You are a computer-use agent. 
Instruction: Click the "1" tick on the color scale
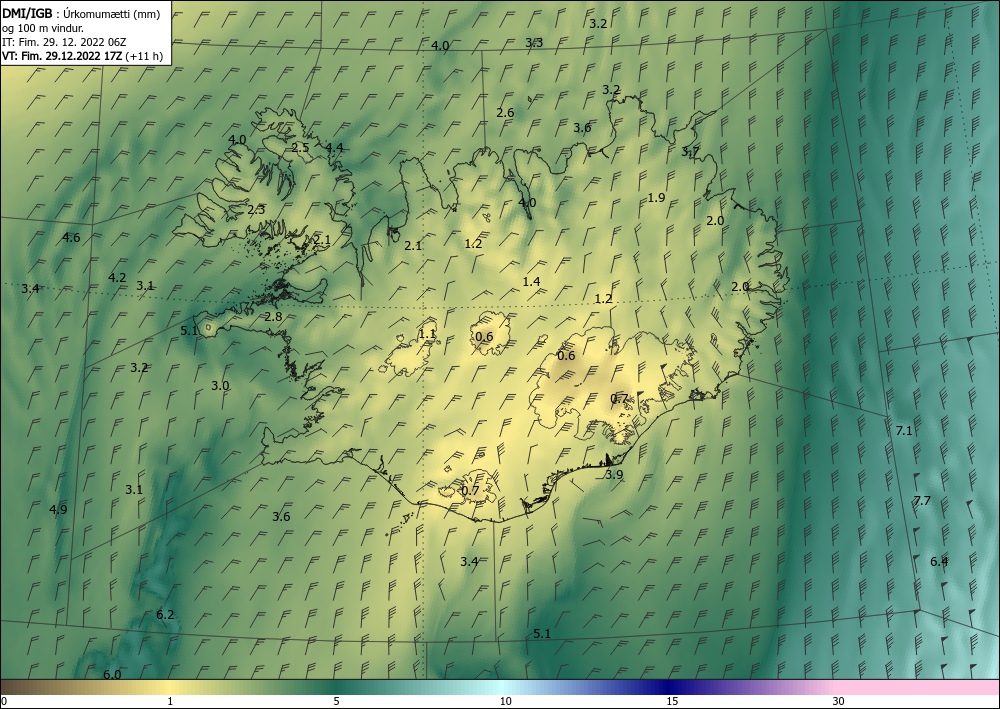point(170,702)
